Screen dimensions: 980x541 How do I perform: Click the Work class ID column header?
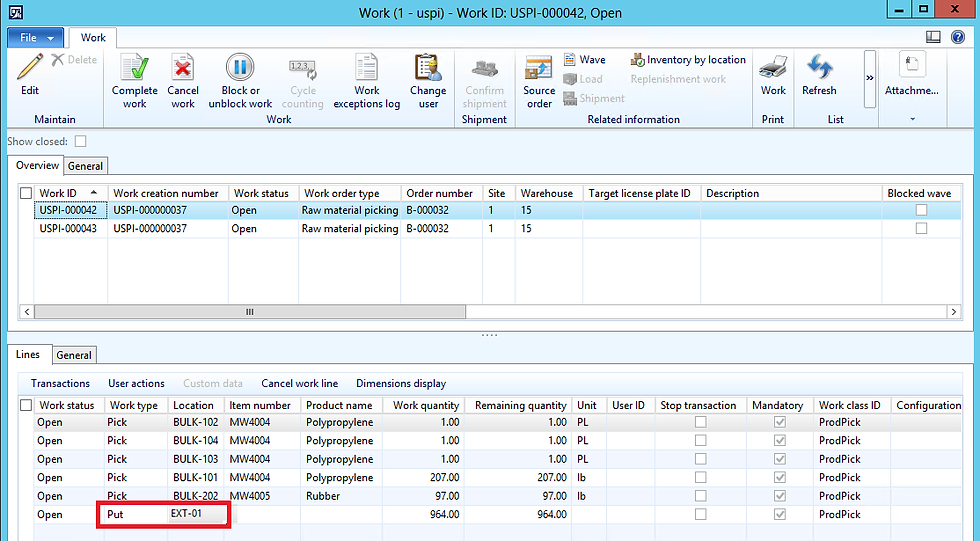pos(851,405)
